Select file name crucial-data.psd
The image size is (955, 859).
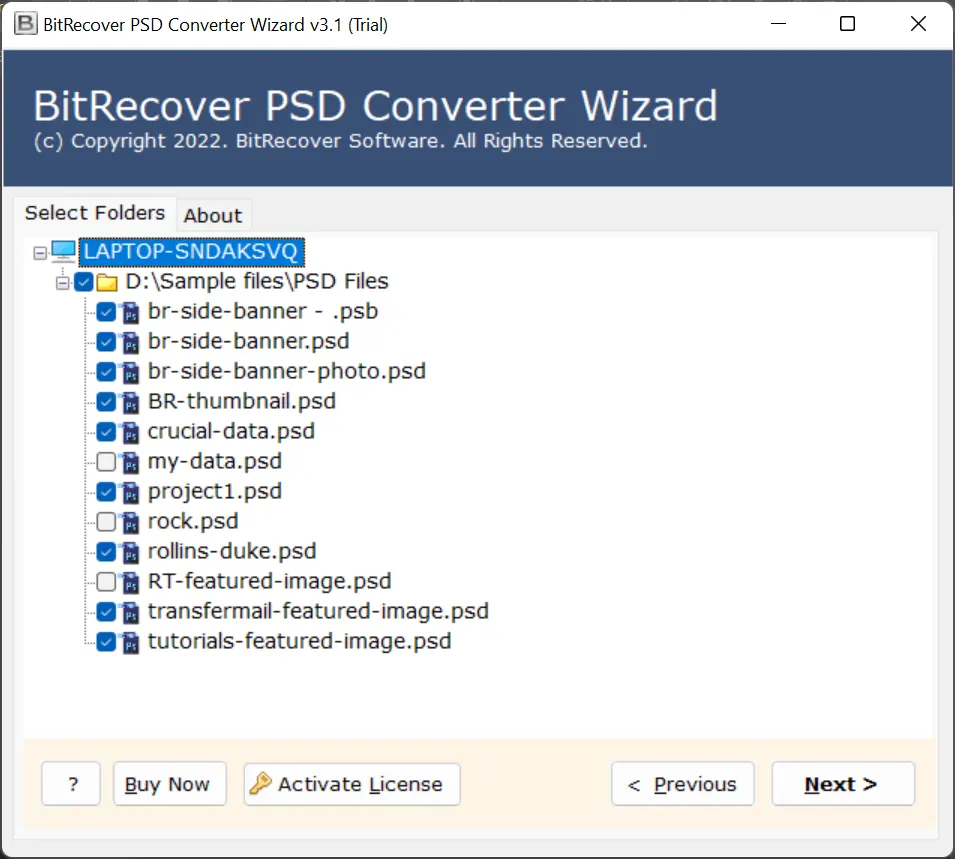pyautogui.click(x=231, y=431)
